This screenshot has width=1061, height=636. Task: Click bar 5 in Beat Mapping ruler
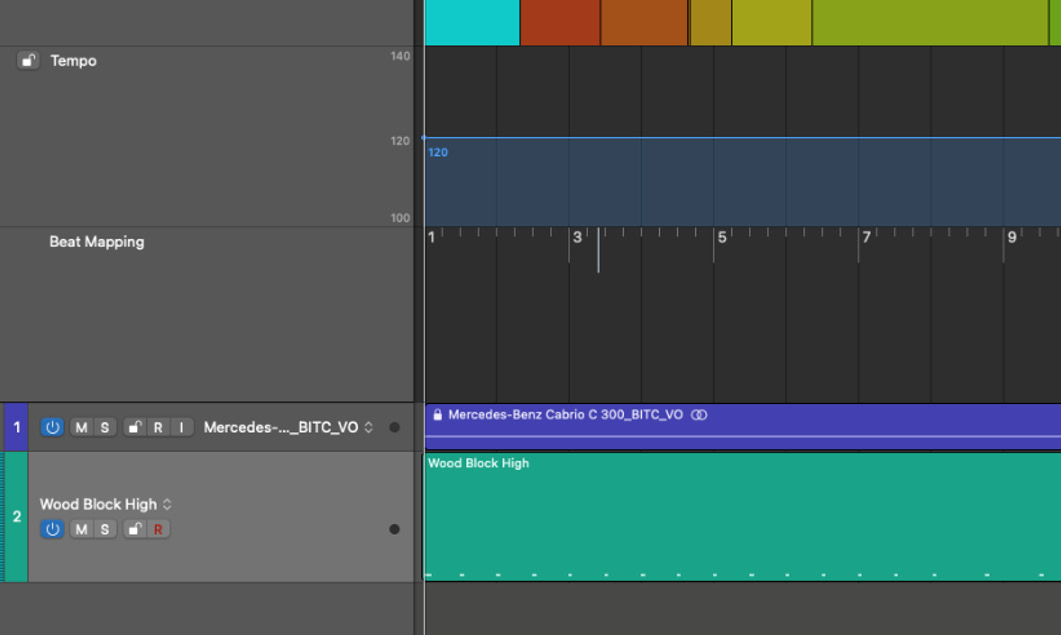[x=721, y=237]
